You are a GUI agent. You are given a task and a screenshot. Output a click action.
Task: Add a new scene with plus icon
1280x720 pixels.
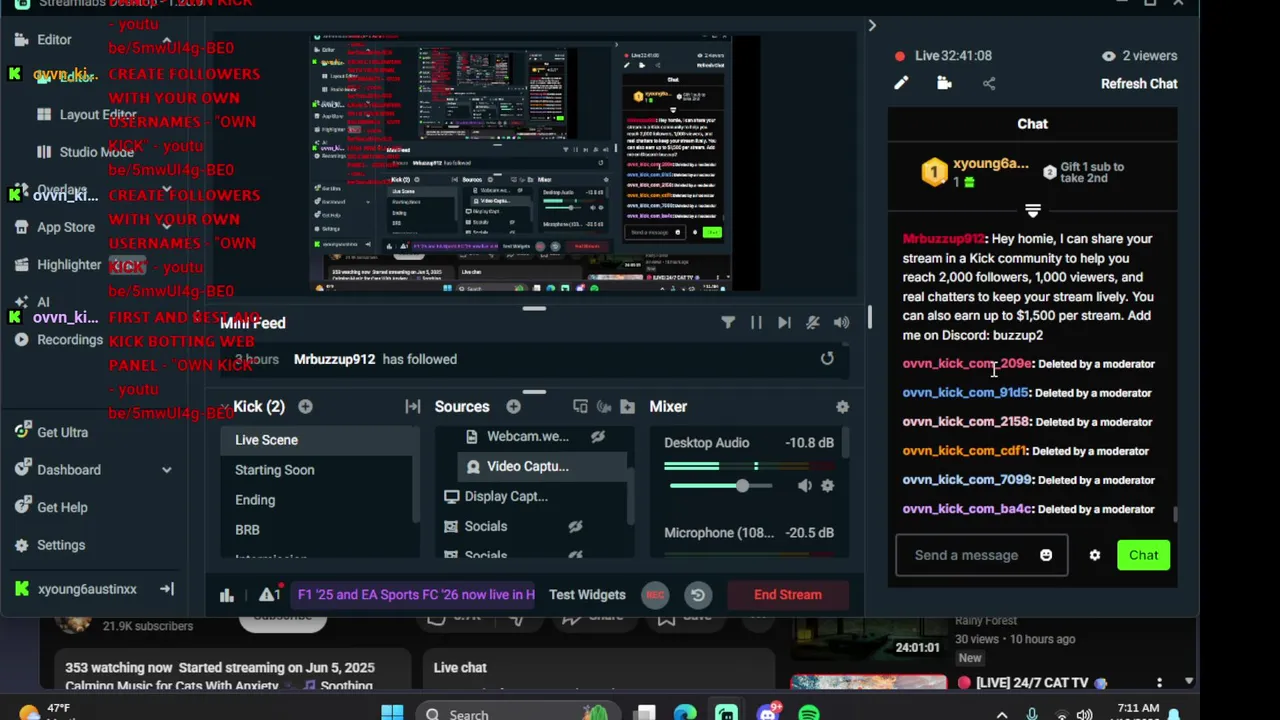pyautogui.click(x=305, y=406)
